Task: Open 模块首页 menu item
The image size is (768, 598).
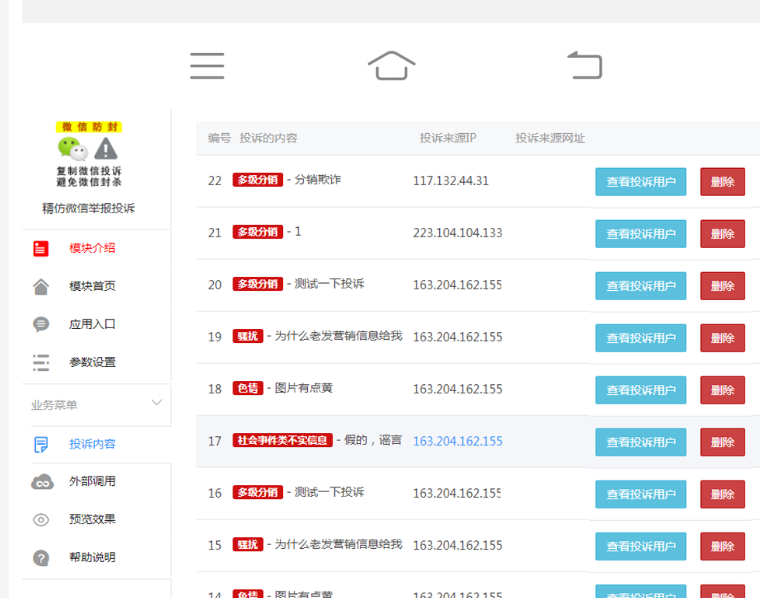Action: 92,287
